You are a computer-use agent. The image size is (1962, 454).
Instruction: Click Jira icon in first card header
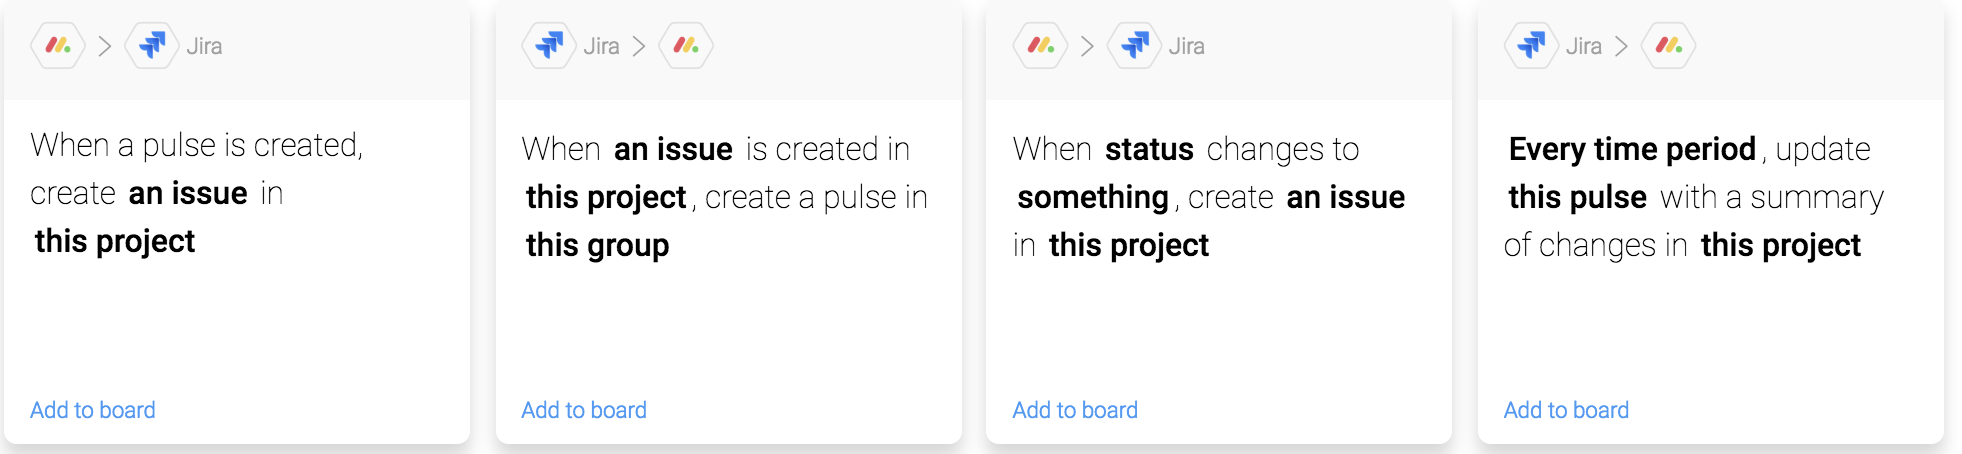point(152,46)
